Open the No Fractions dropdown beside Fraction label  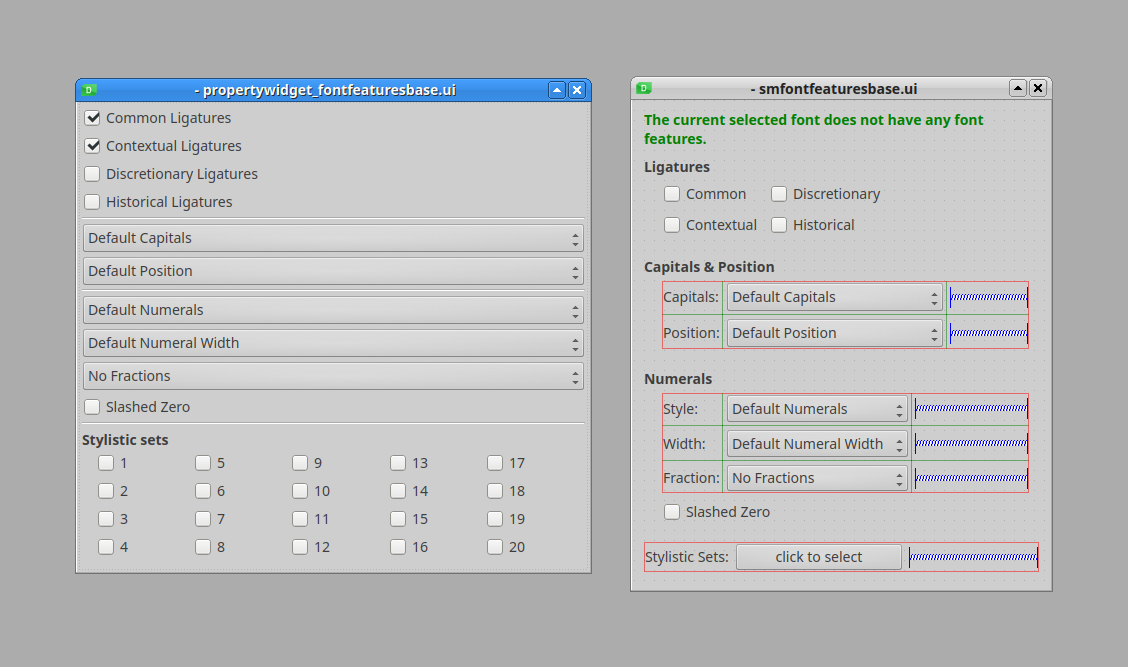(x=817, y=478)
